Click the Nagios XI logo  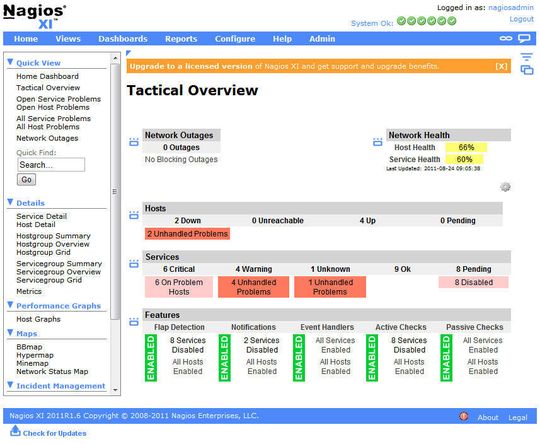click(34, 16)
